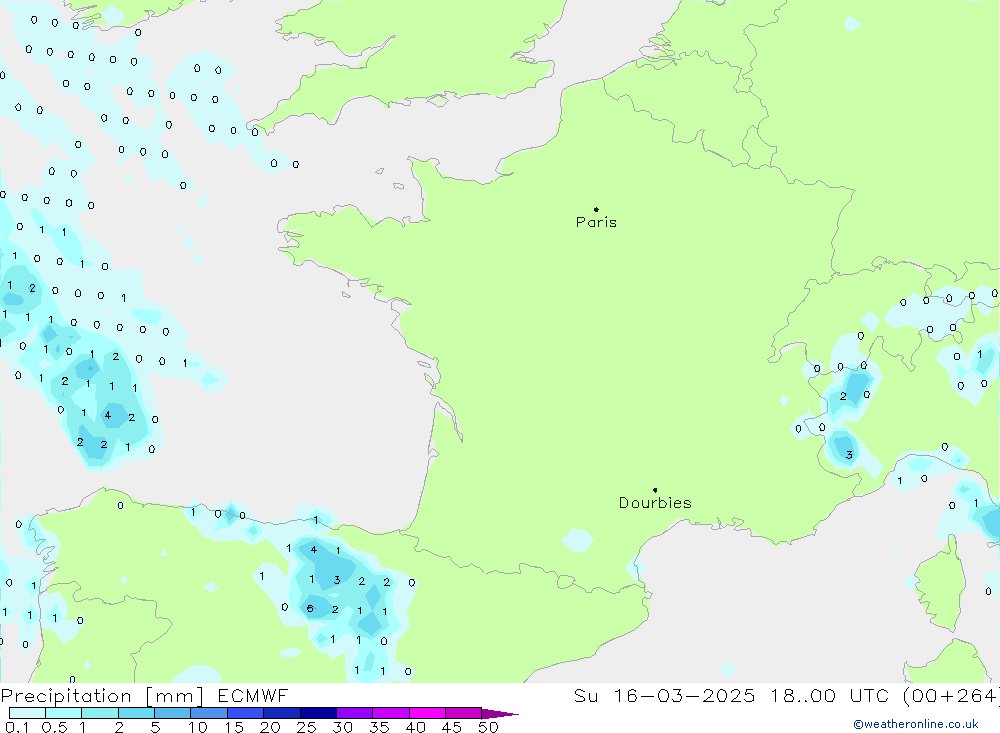Image resolution: width=1000 pixels, height=733 pixels.
Task: Pick the 2–5 mm legend swatch
Action: click(x=136, y=713)
